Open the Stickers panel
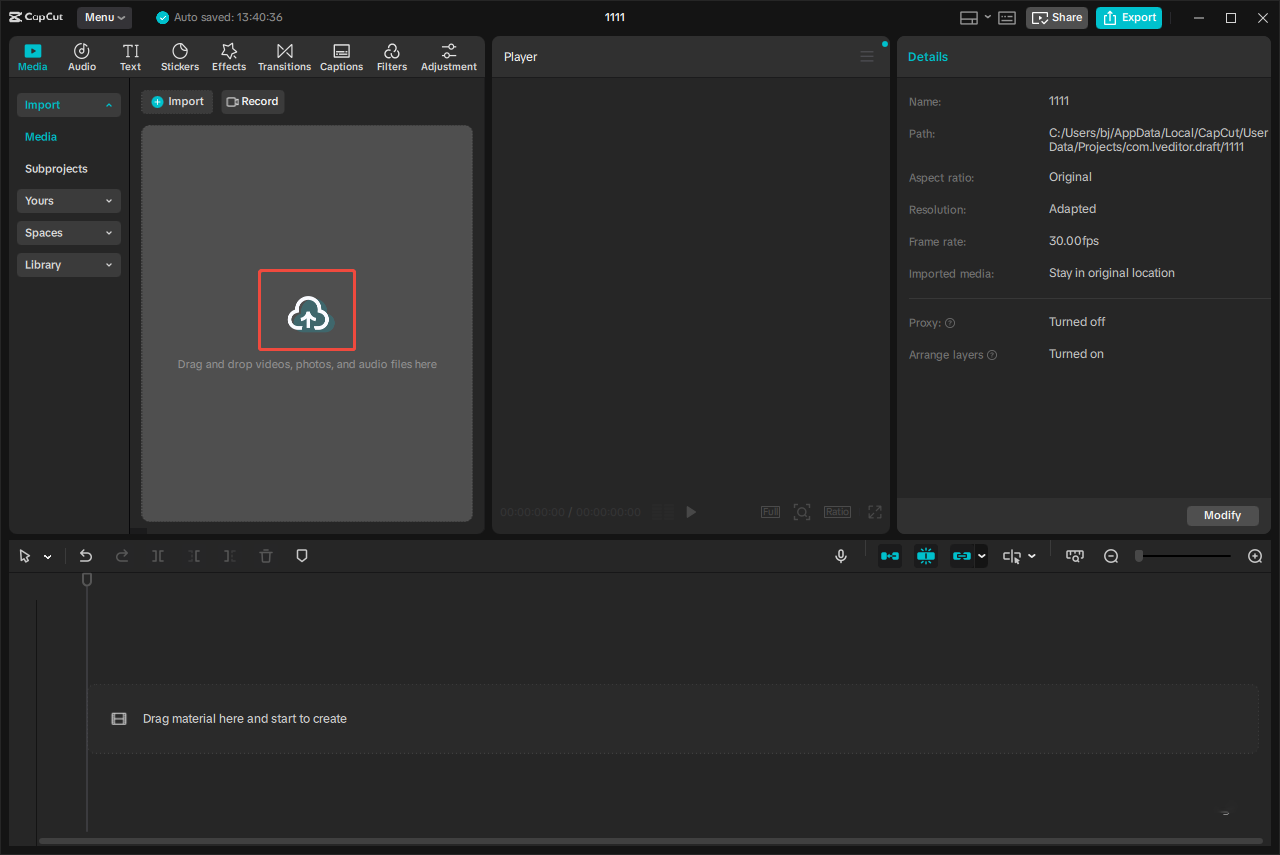 point(180,56)
